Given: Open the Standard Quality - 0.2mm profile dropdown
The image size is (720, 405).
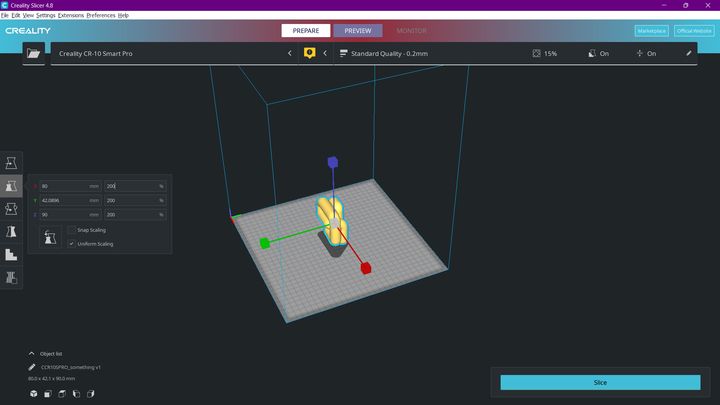Looking at the screenshot, I should tap(515, 53).
